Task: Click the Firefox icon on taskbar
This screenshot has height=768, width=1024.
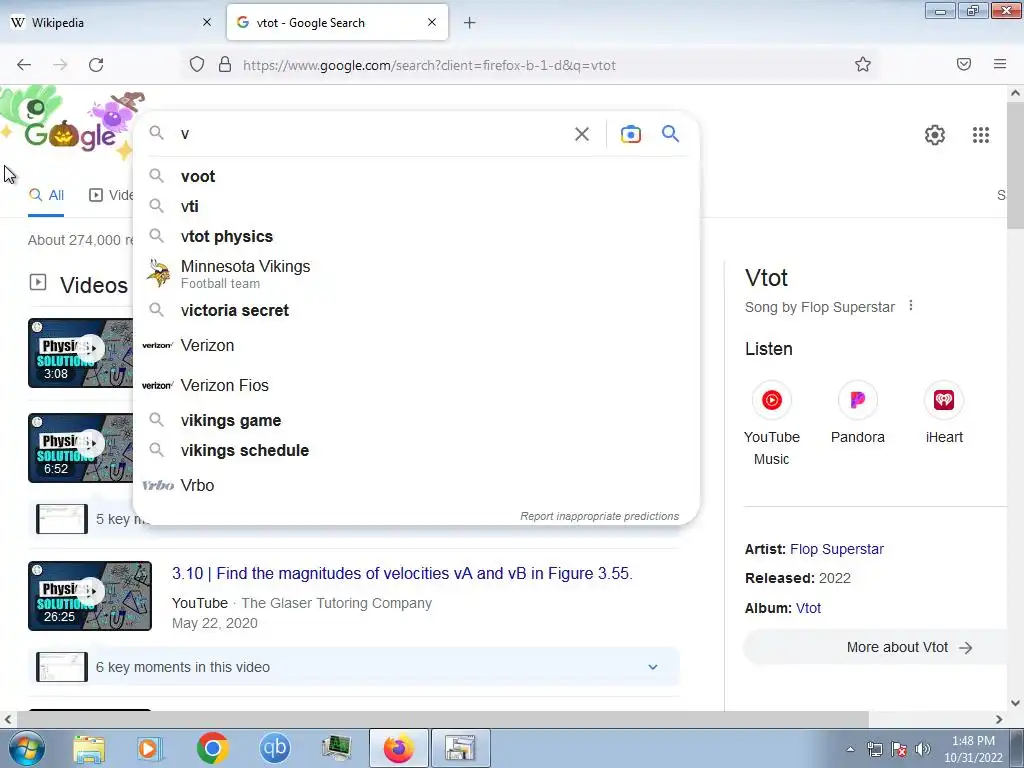Action: (398, 748)
